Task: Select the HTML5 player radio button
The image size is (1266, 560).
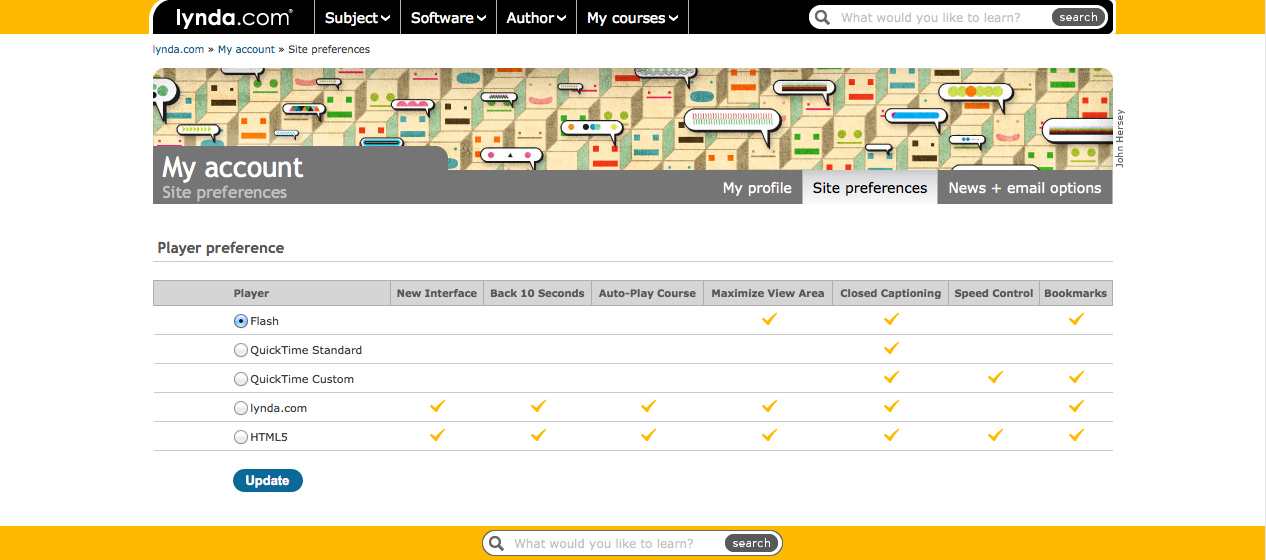Action: click(240, 437)
